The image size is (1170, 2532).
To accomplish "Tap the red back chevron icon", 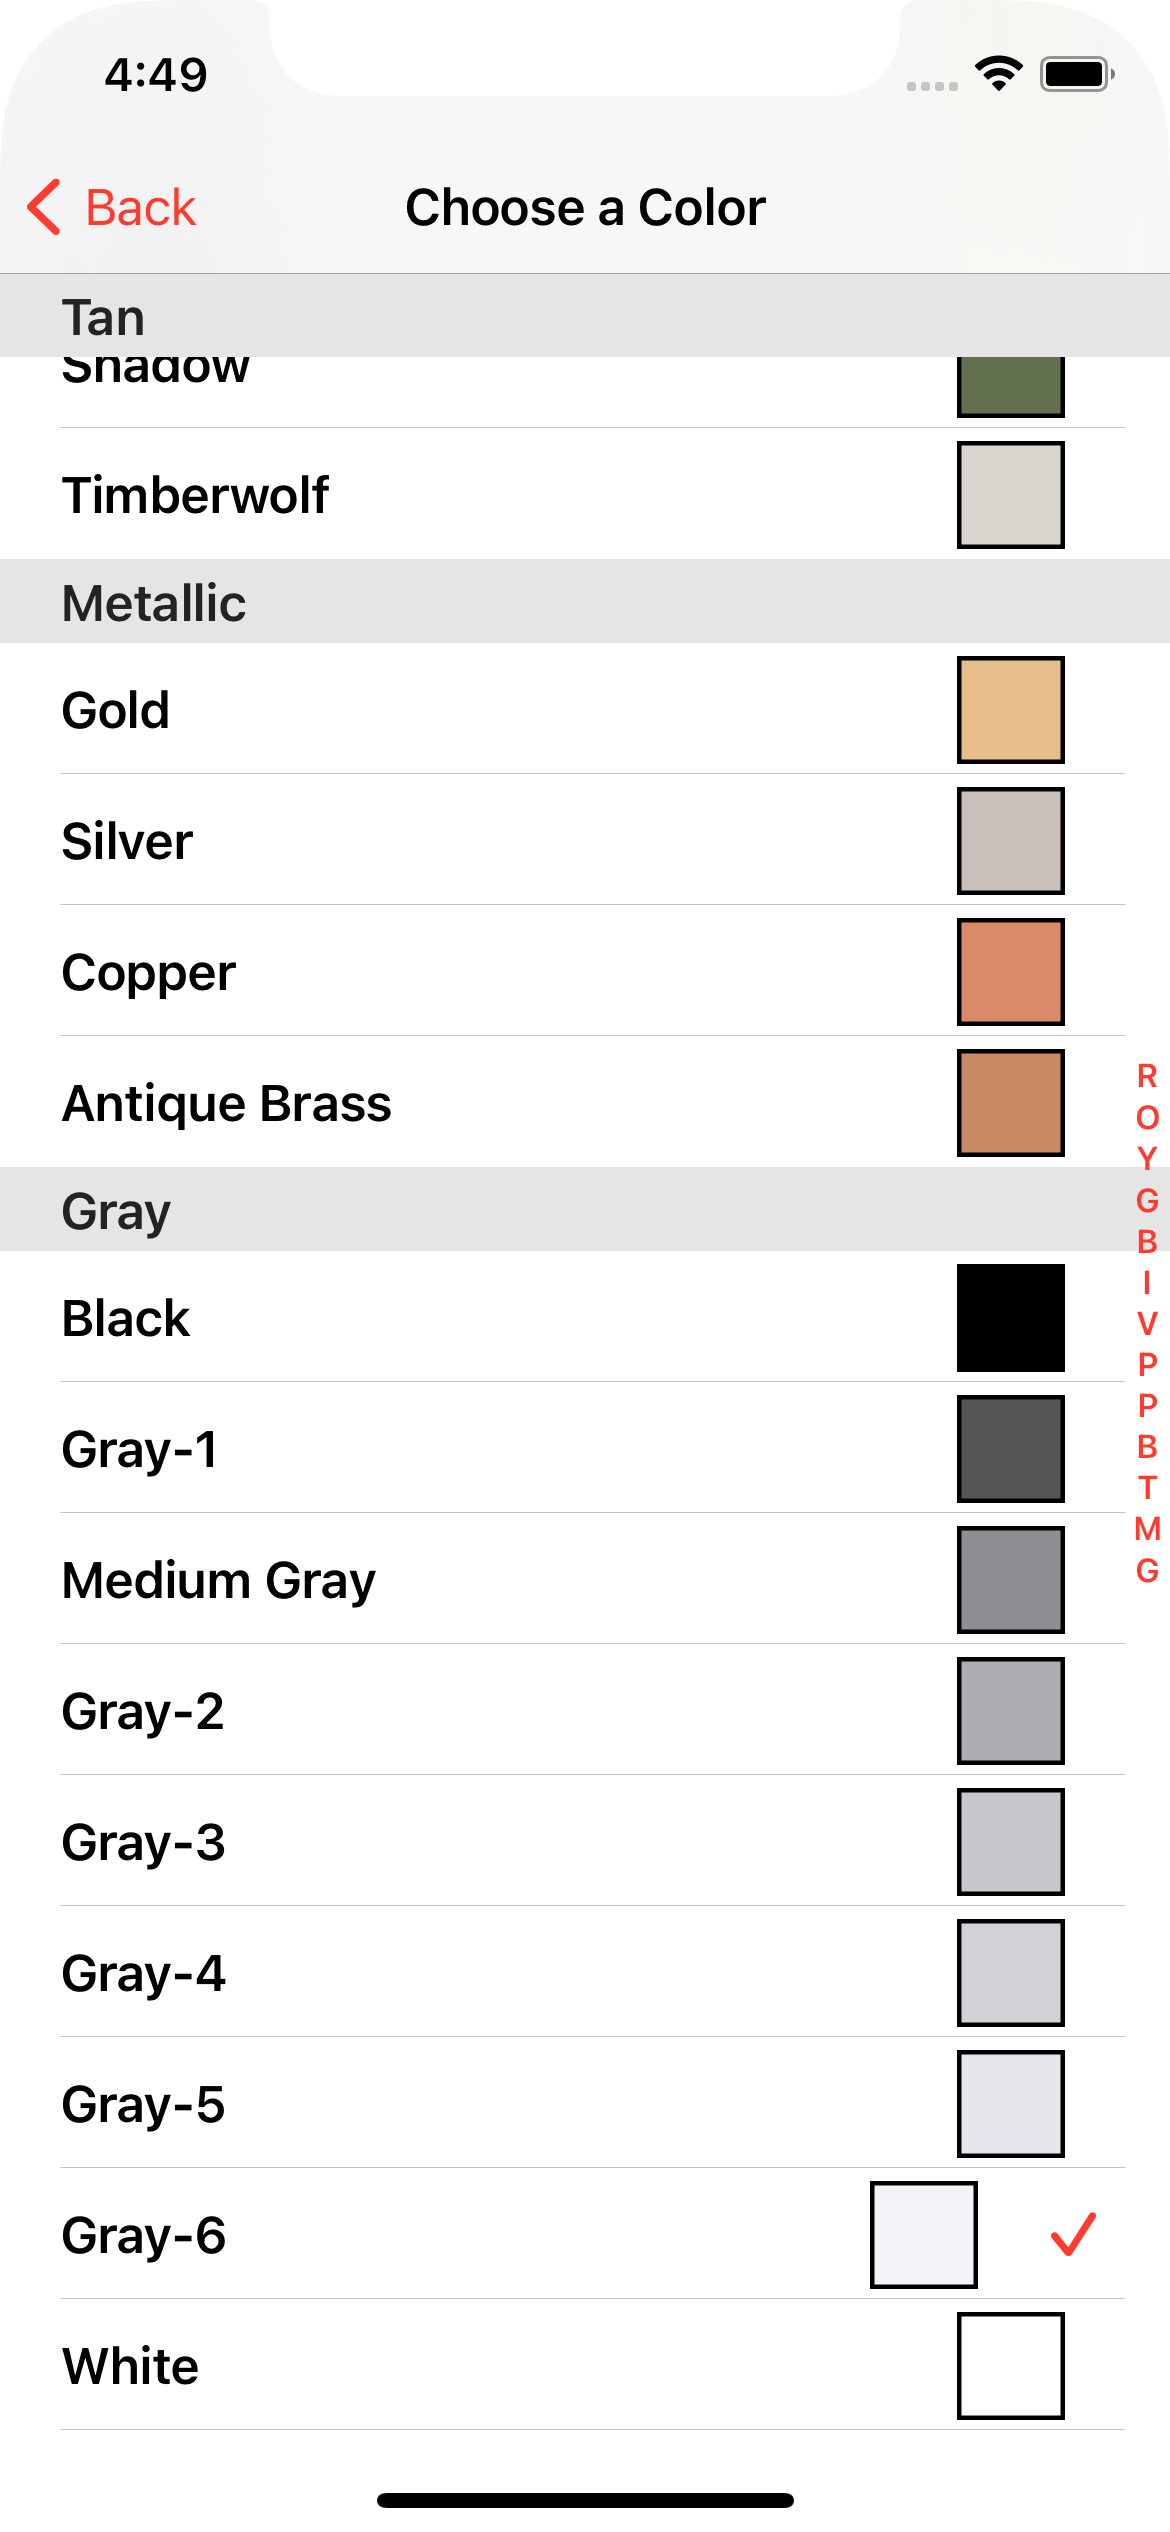I will click(44, 207).
